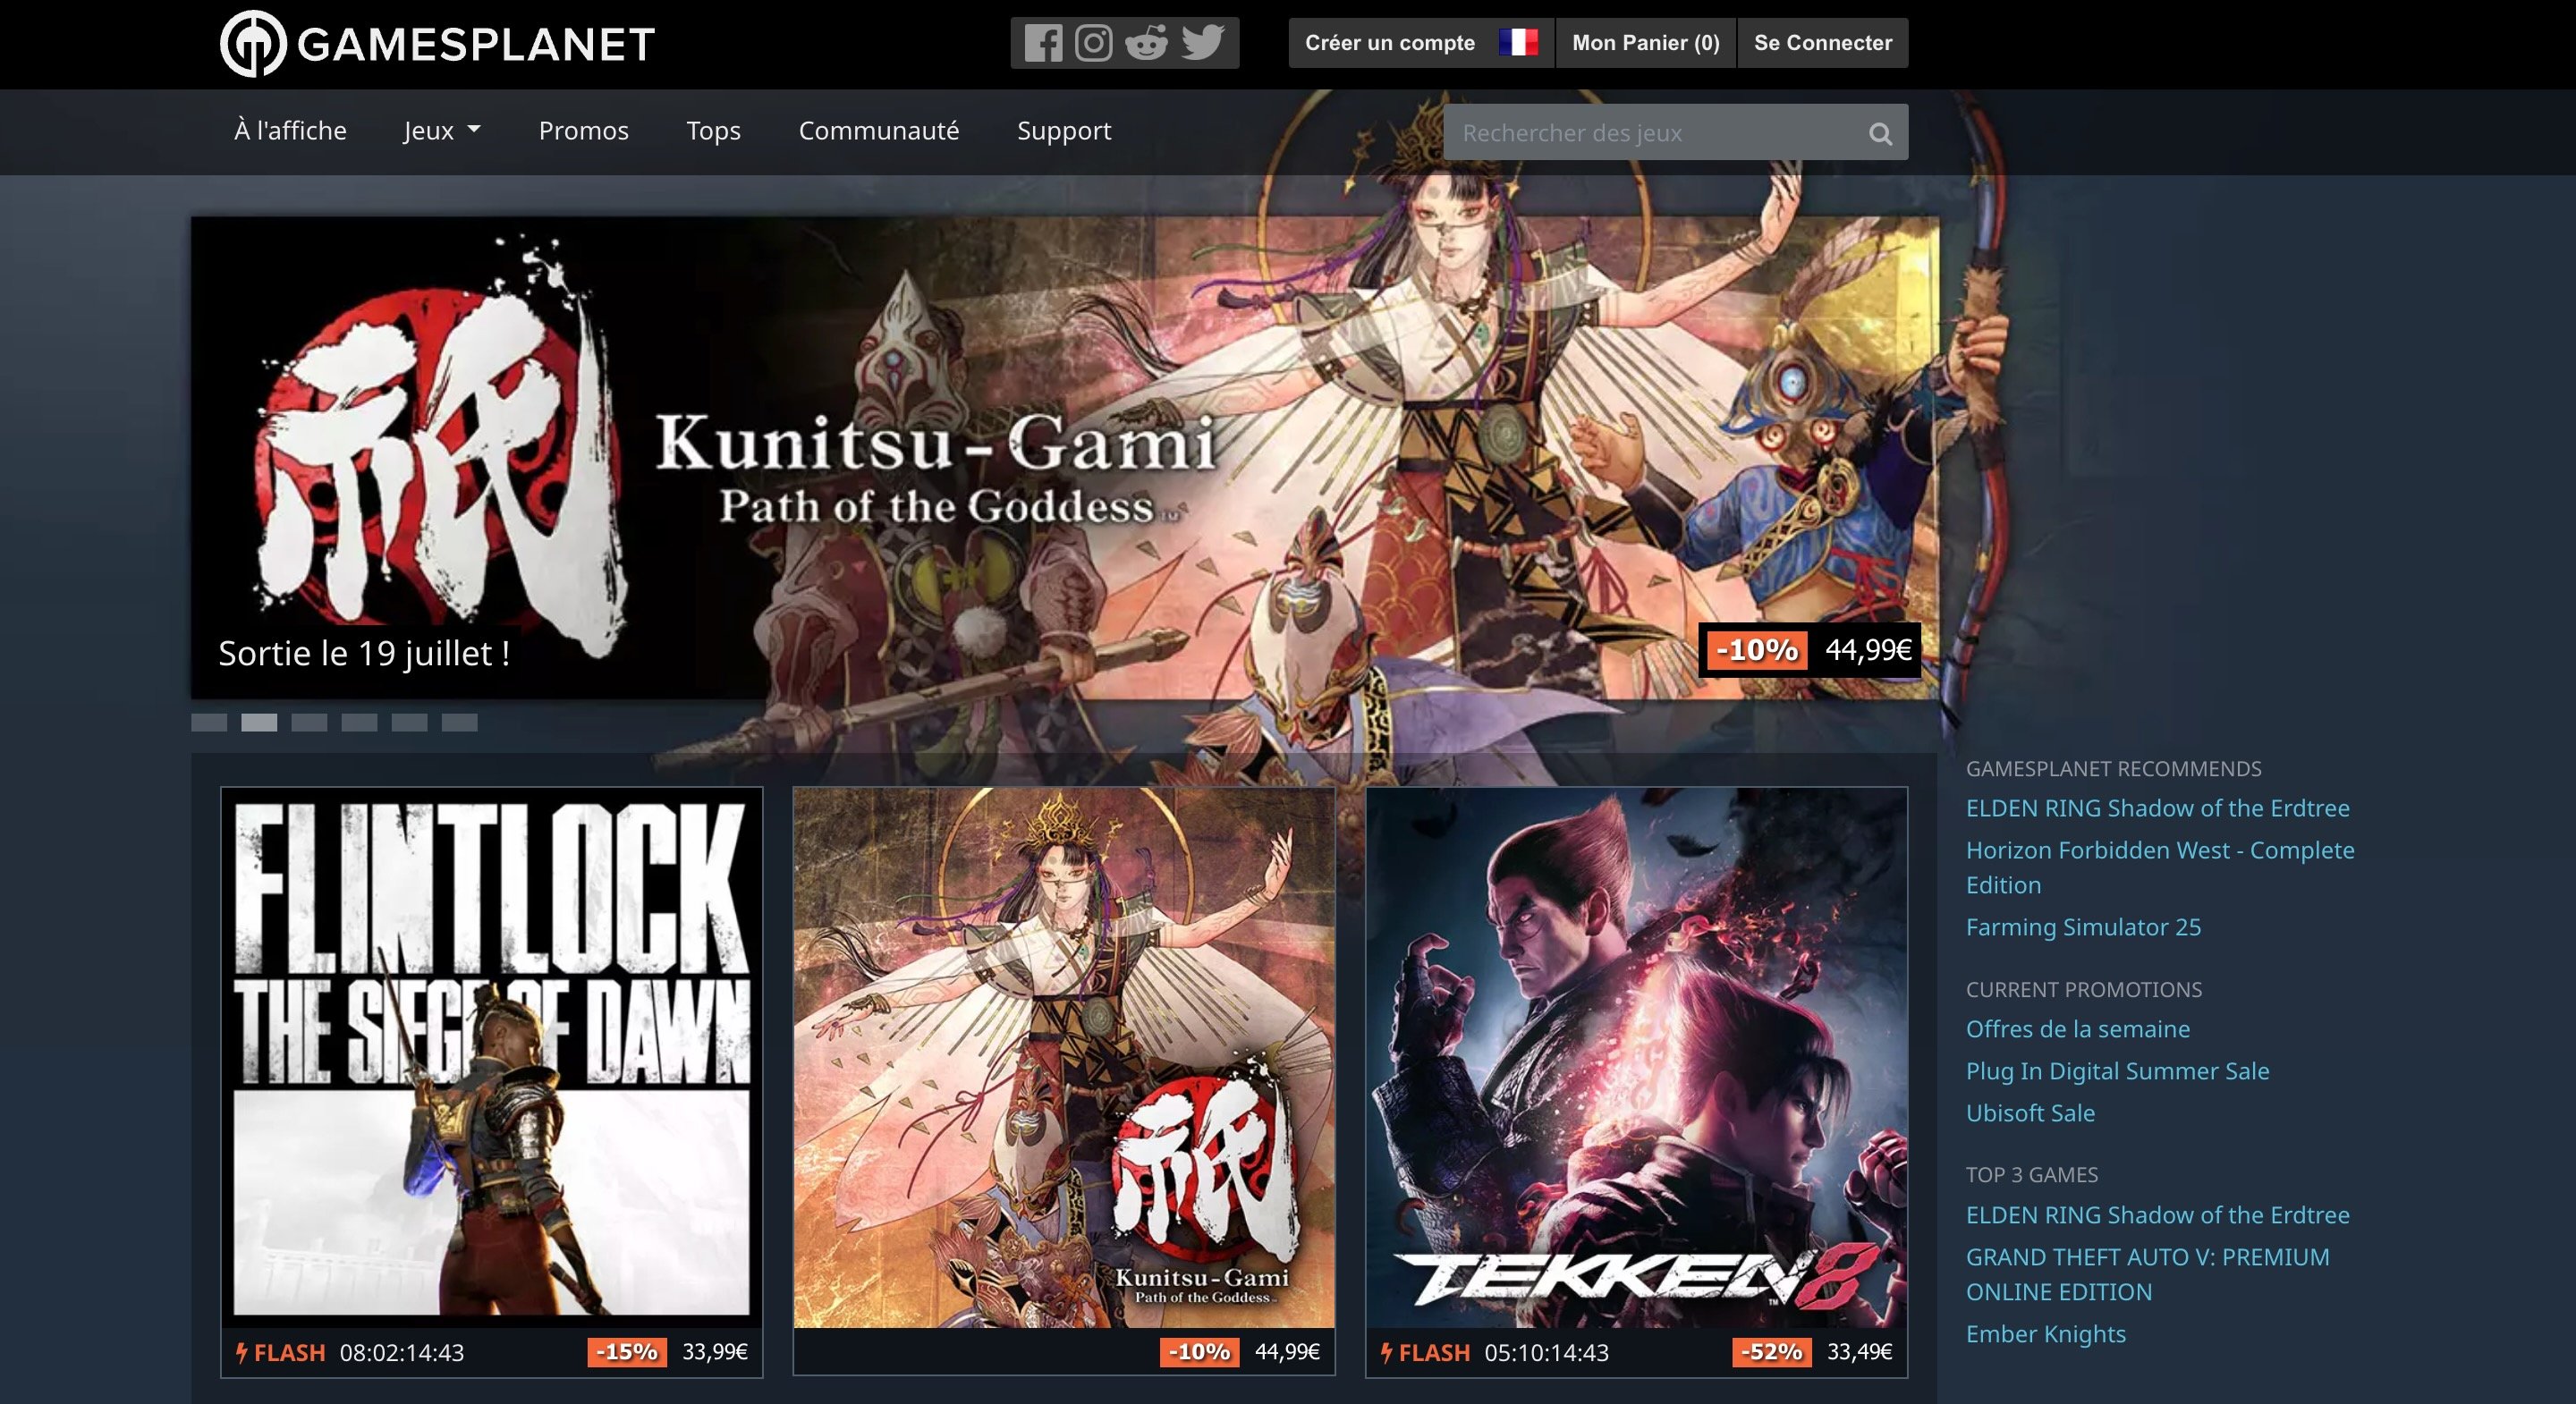
Task: Open GRAND THEFT AUTO V: PREMIUM ONLINE EDITION
Action: (2148, 1274)
